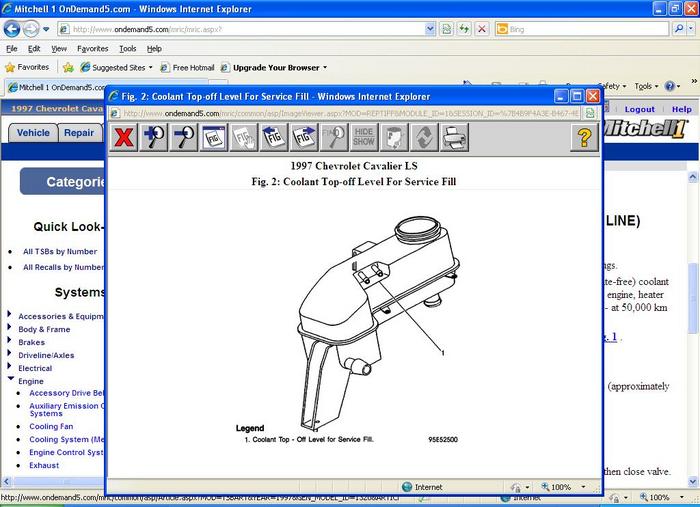
Task: Open main window zoom level 100% control
Action: tap(663, 497)
